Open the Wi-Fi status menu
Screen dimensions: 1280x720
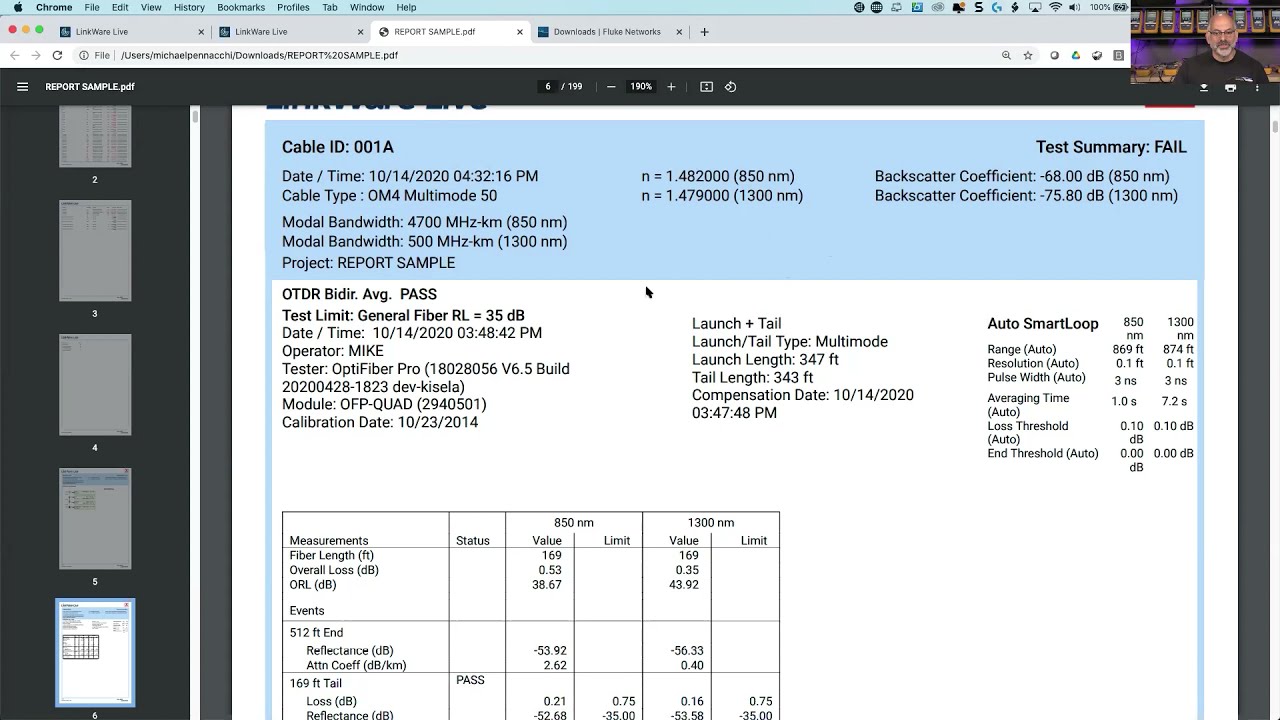click(x=1055, y=7)
